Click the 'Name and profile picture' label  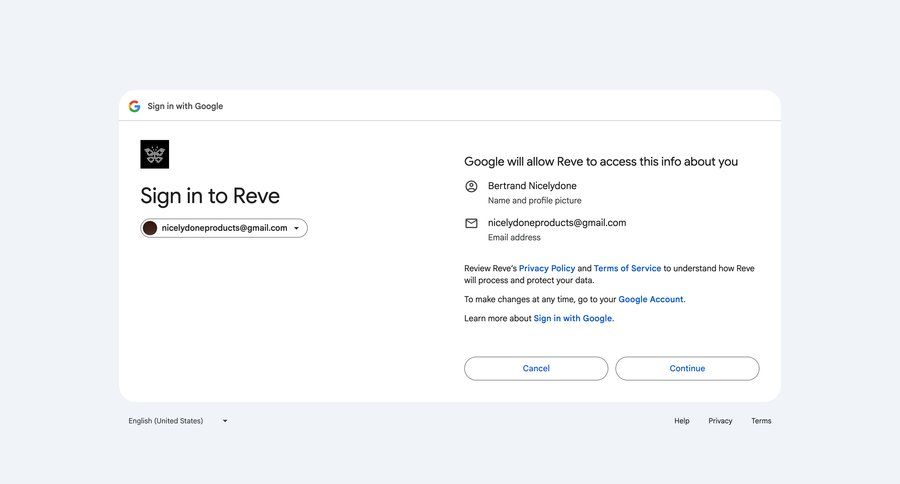pos(534,200)
